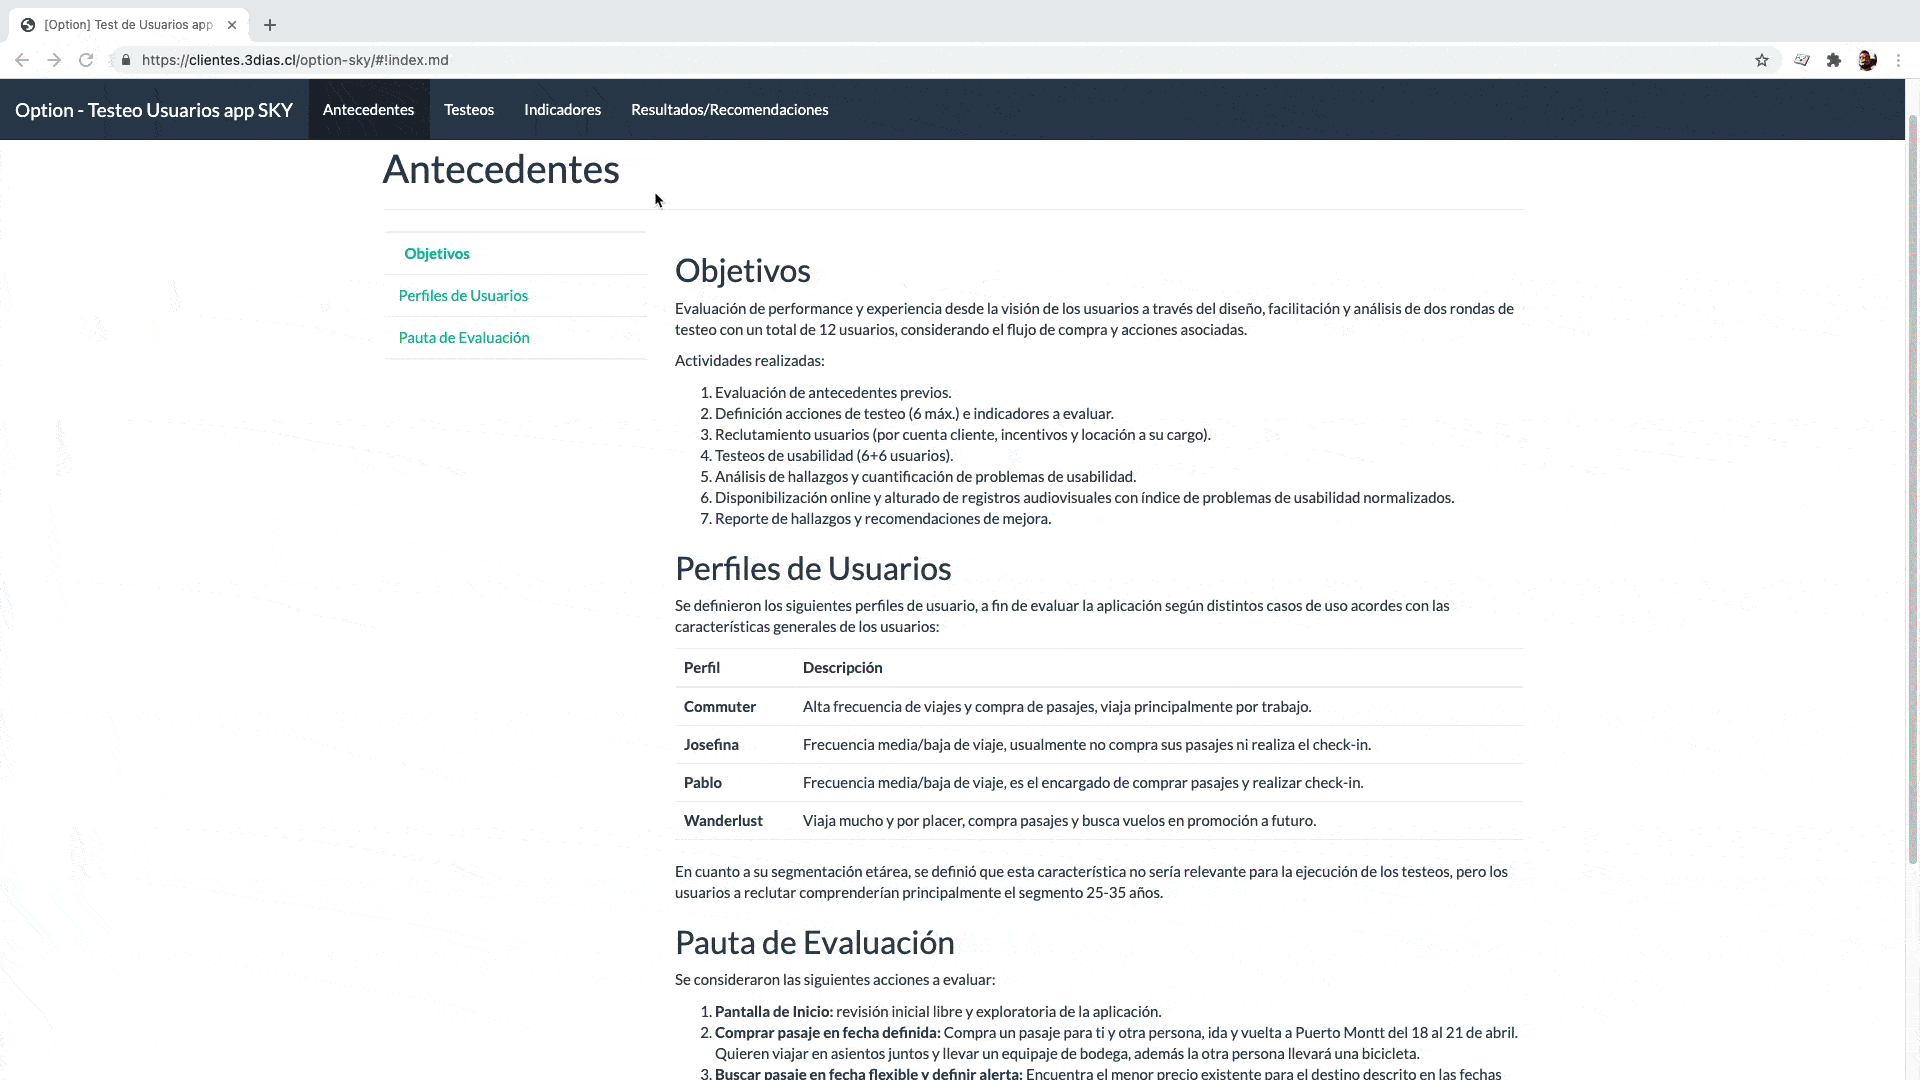1920x1080 pixels.
Task: Click the Pauta de Evaluación section heading
Action: (x=815, y=942)
